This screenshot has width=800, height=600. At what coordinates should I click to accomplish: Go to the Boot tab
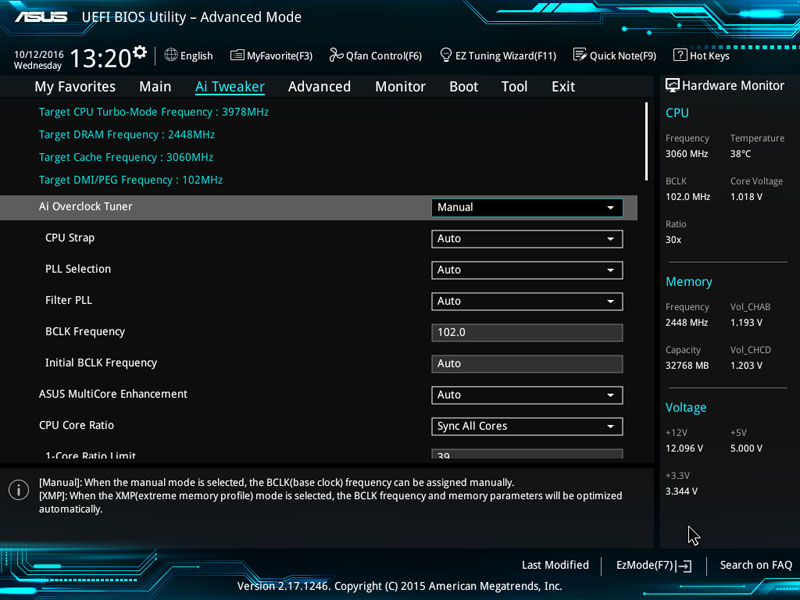click(x=463, y=87)
